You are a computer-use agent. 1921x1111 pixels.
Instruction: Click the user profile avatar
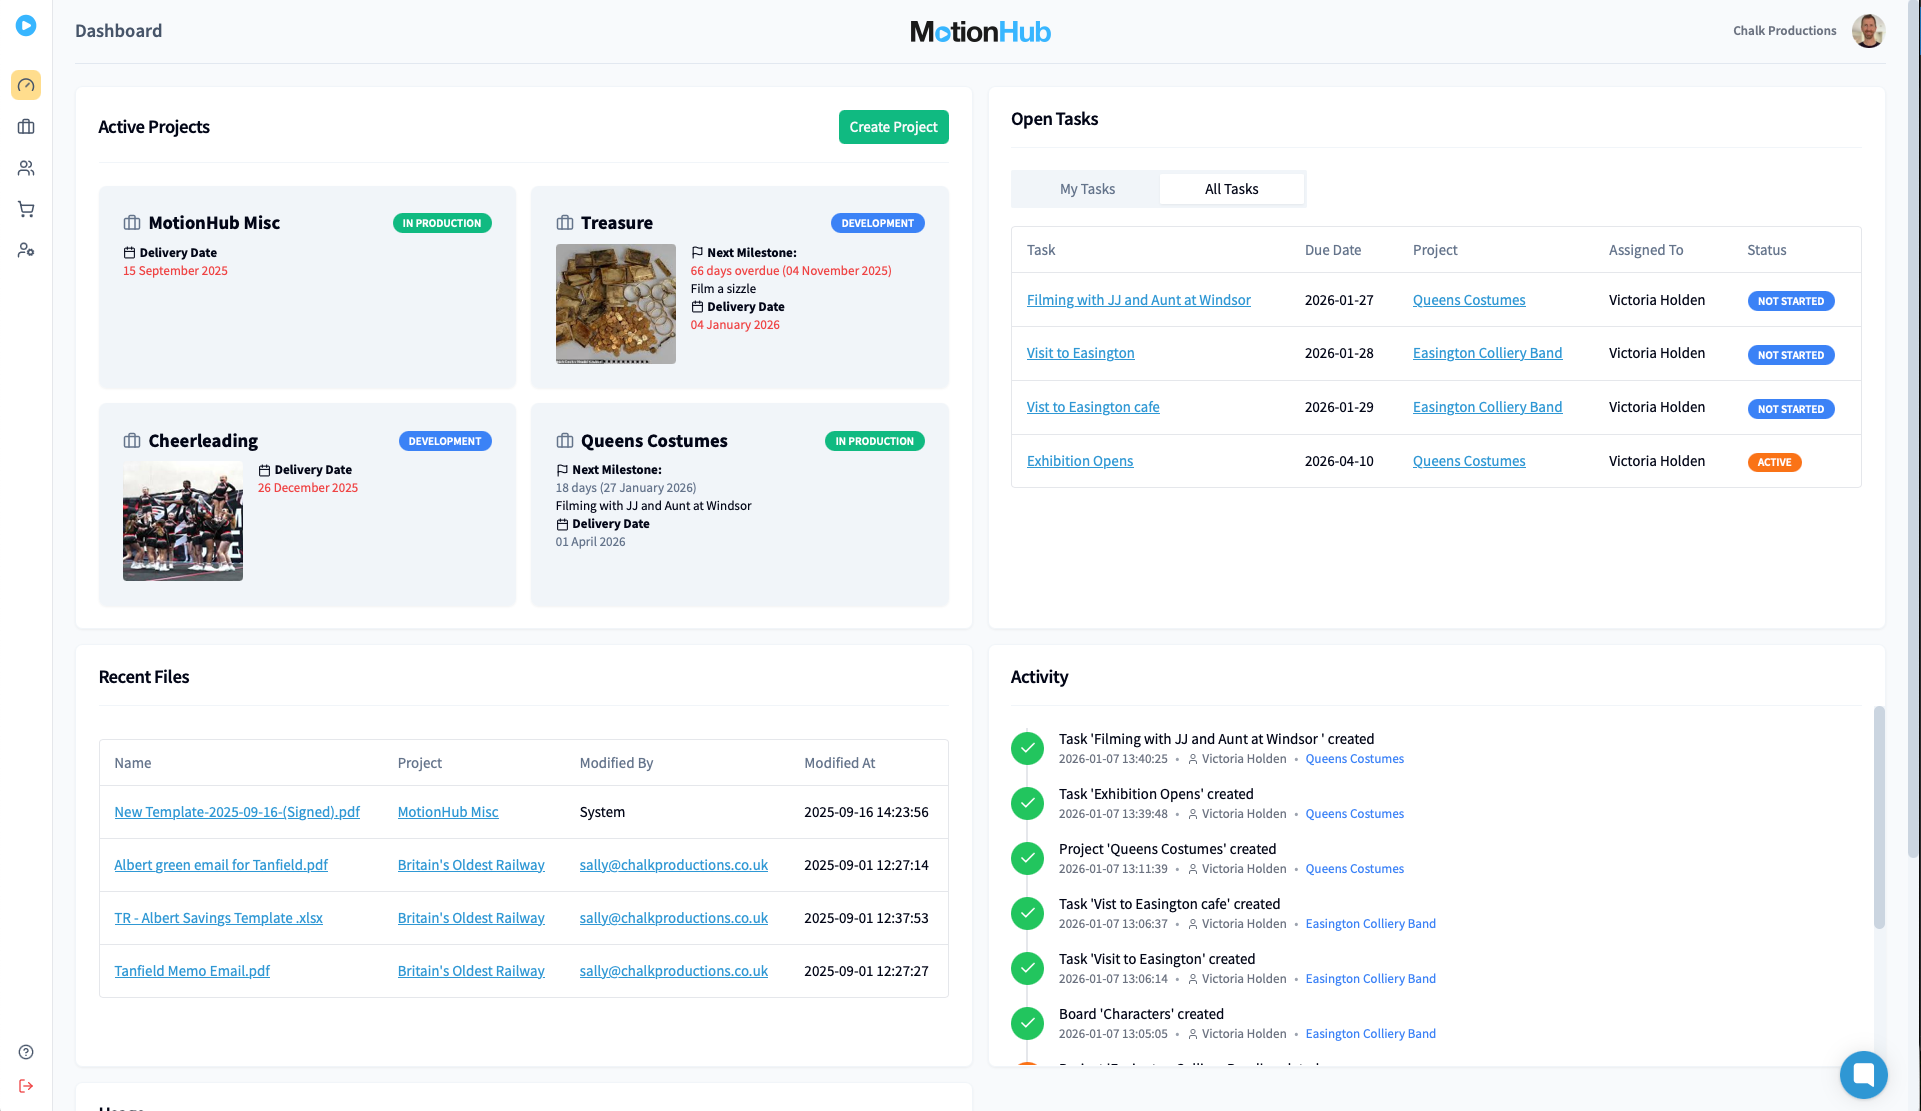pyautogui.click(x=1867, y=31)
